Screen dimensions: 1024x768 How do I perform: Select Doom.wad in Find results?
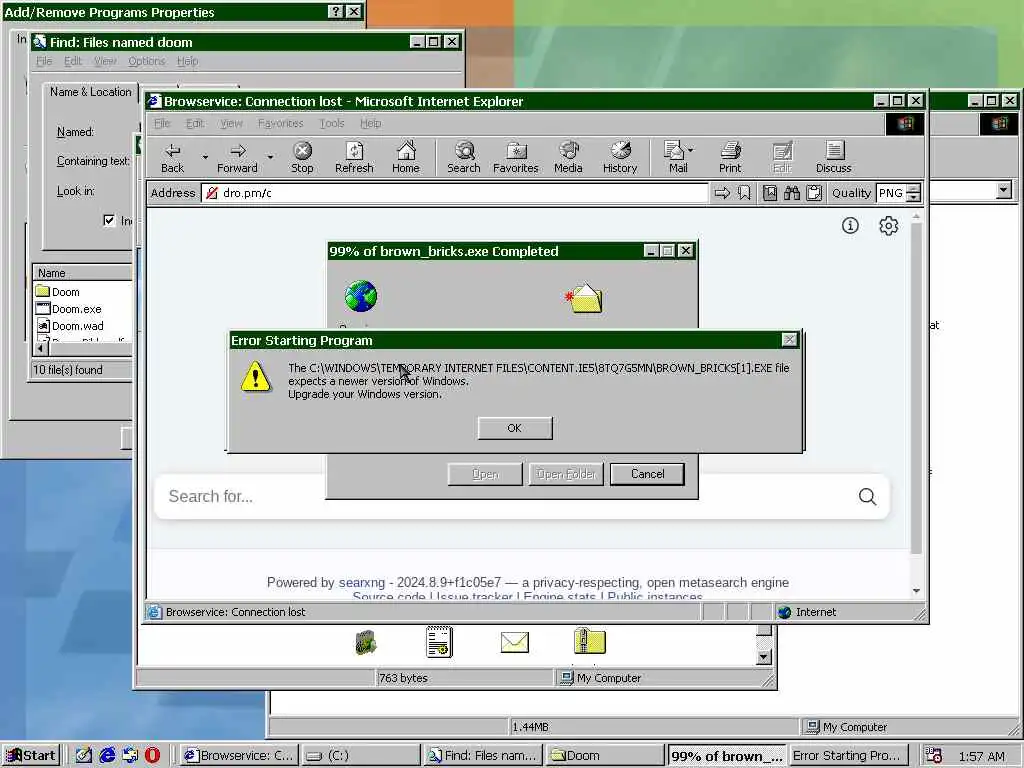click(70, 326)
